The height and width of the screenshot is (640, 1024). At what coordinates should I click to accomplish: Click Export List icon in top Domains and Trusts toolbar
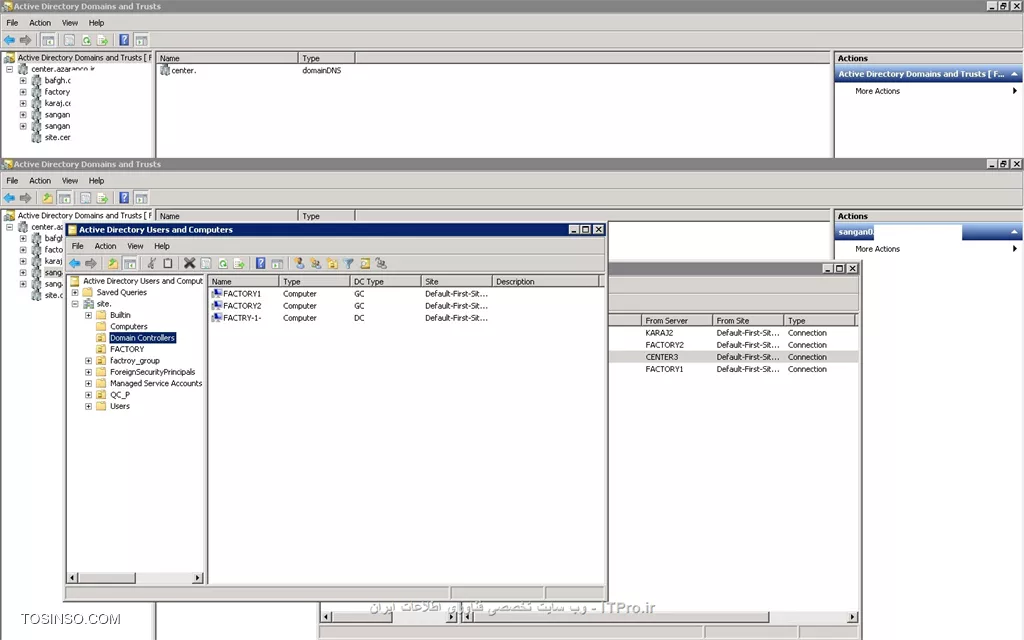pyautogui.click(x=103, y=40)
